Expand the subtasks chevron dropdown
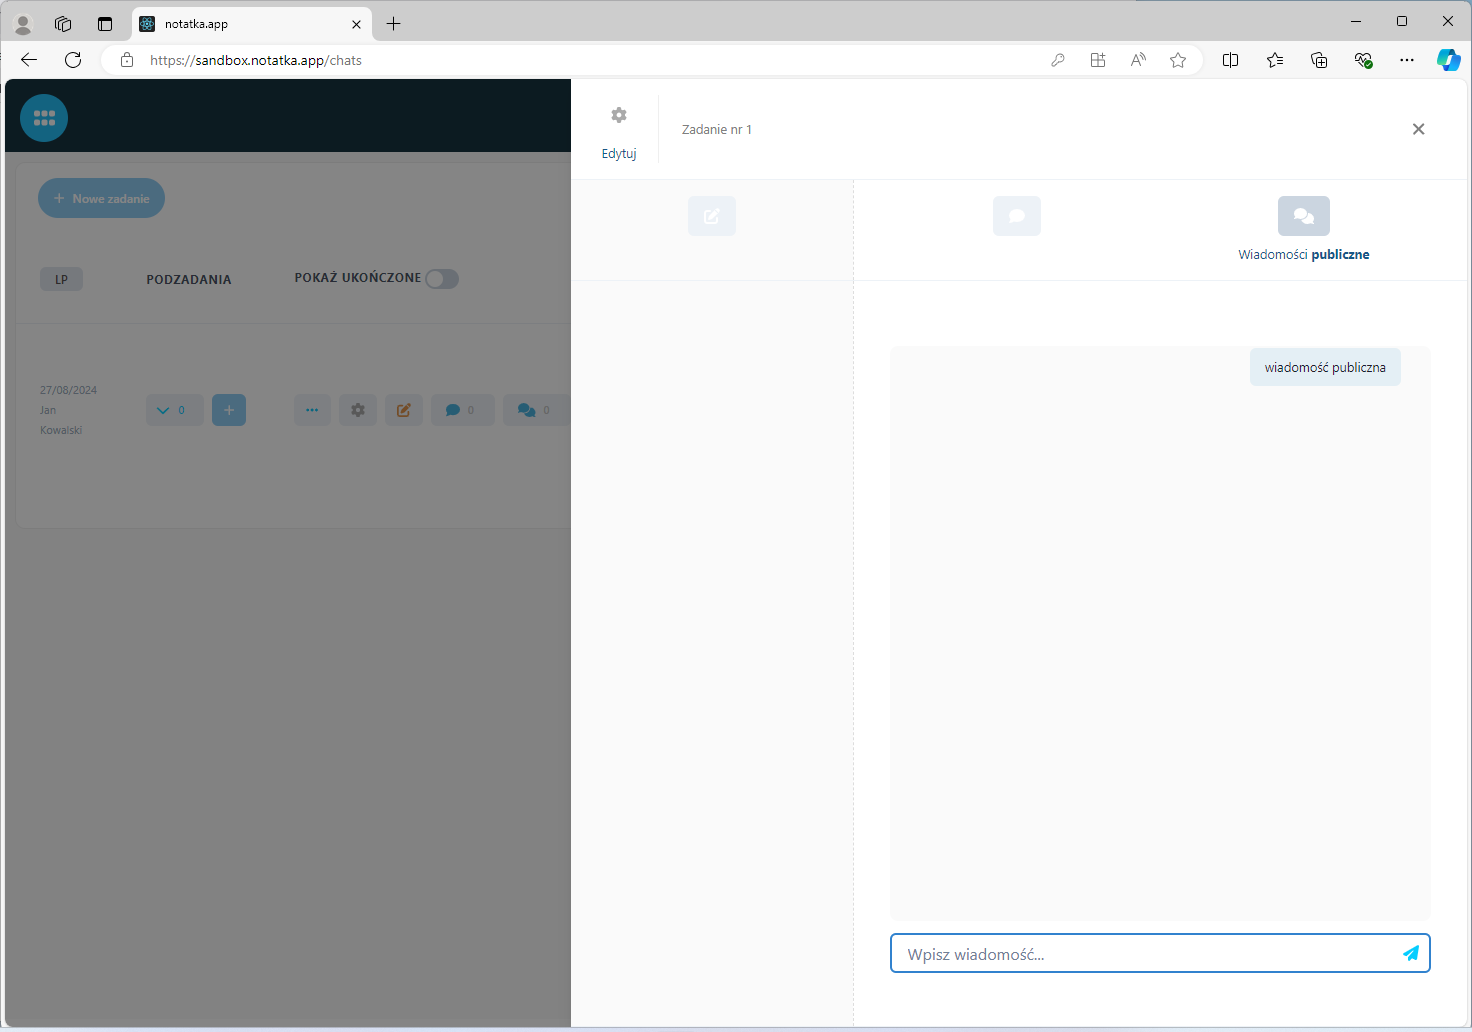This screenshot has height=1032, width=1472. (x=174, y=410)
